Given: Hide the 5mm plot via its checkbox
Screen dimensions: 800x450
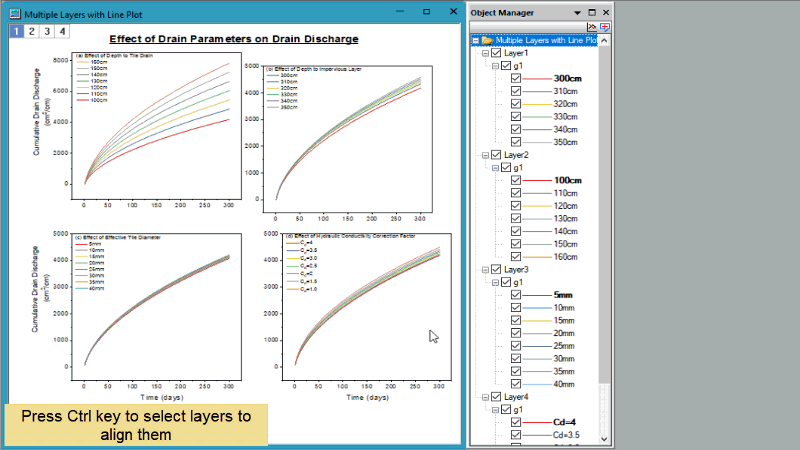Looking at the screenshot, I should pyautogui.click(x=516, y=295).
